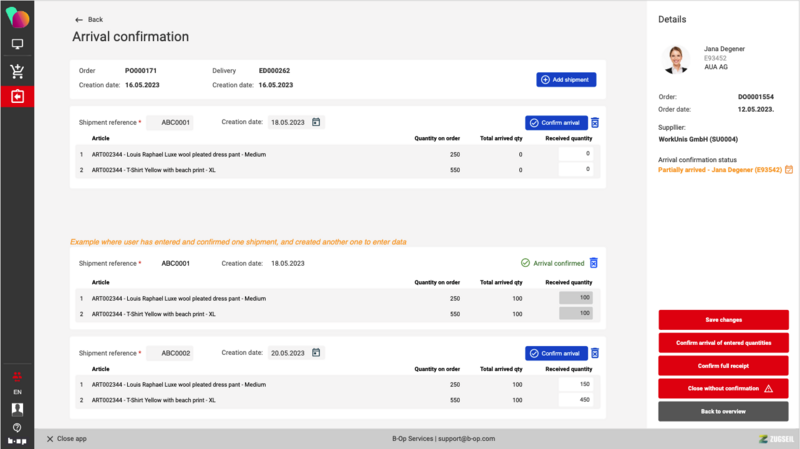Open the help question mark icon
This screenshot has height=449, width=800.
click(17, 428)
